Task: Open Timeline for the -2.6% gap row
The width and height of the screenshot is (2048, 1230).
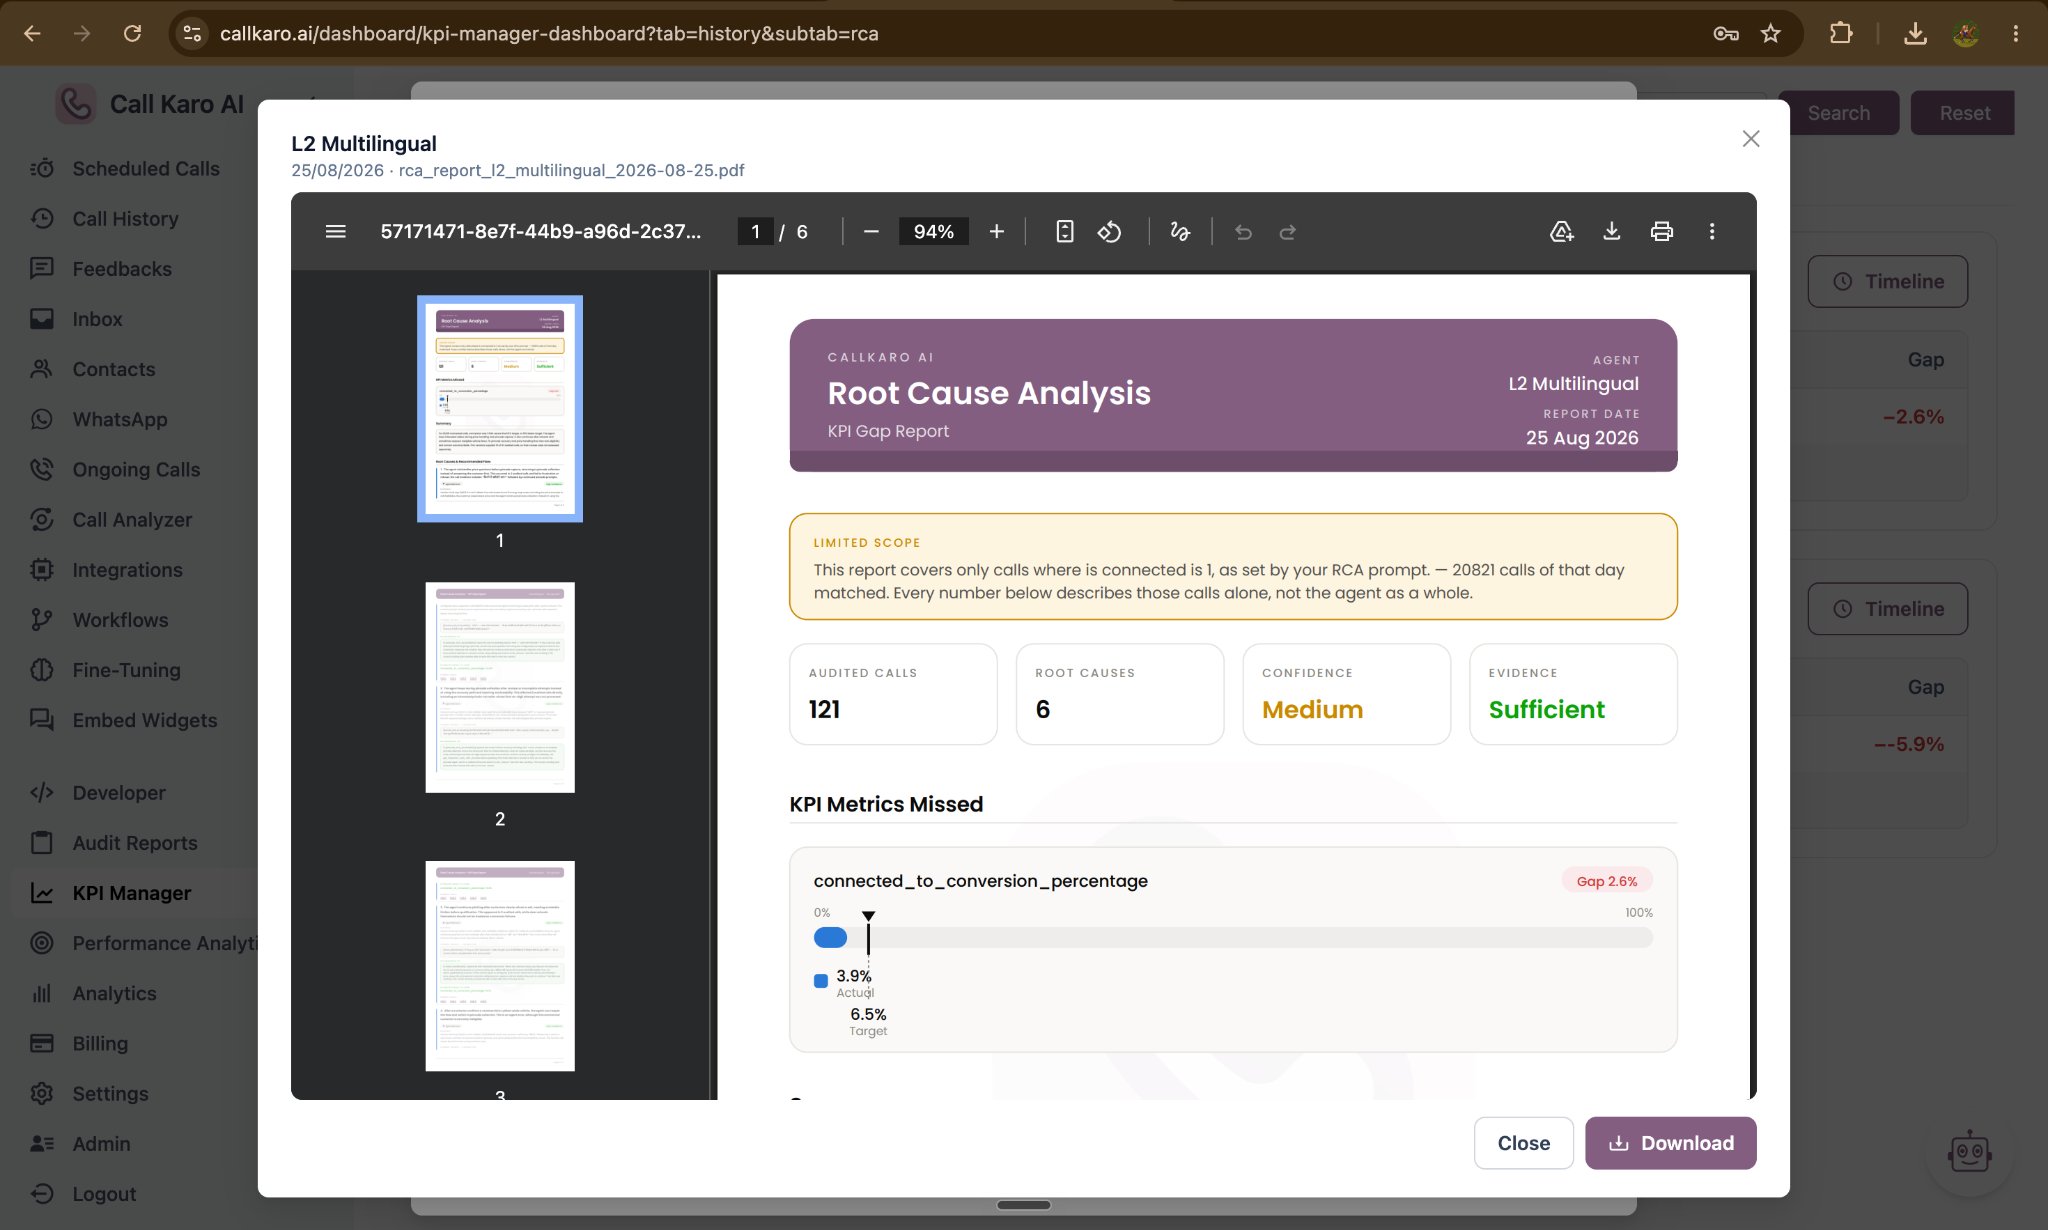Action: tap(1888, 281)
